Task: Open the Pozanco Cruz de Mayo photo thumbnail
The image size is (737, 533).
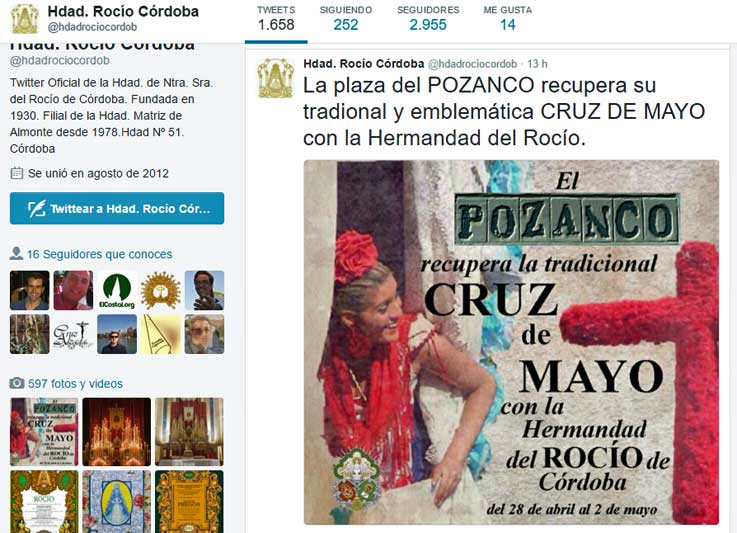Action: 44,432
